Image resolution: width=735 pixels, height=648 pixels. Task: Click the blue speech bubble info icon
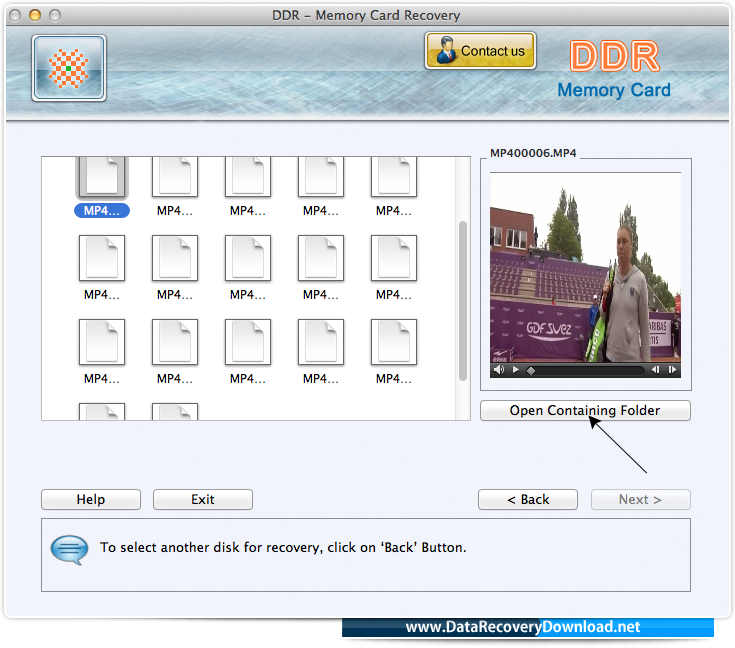pyautogui.click(x=69, y=550)
